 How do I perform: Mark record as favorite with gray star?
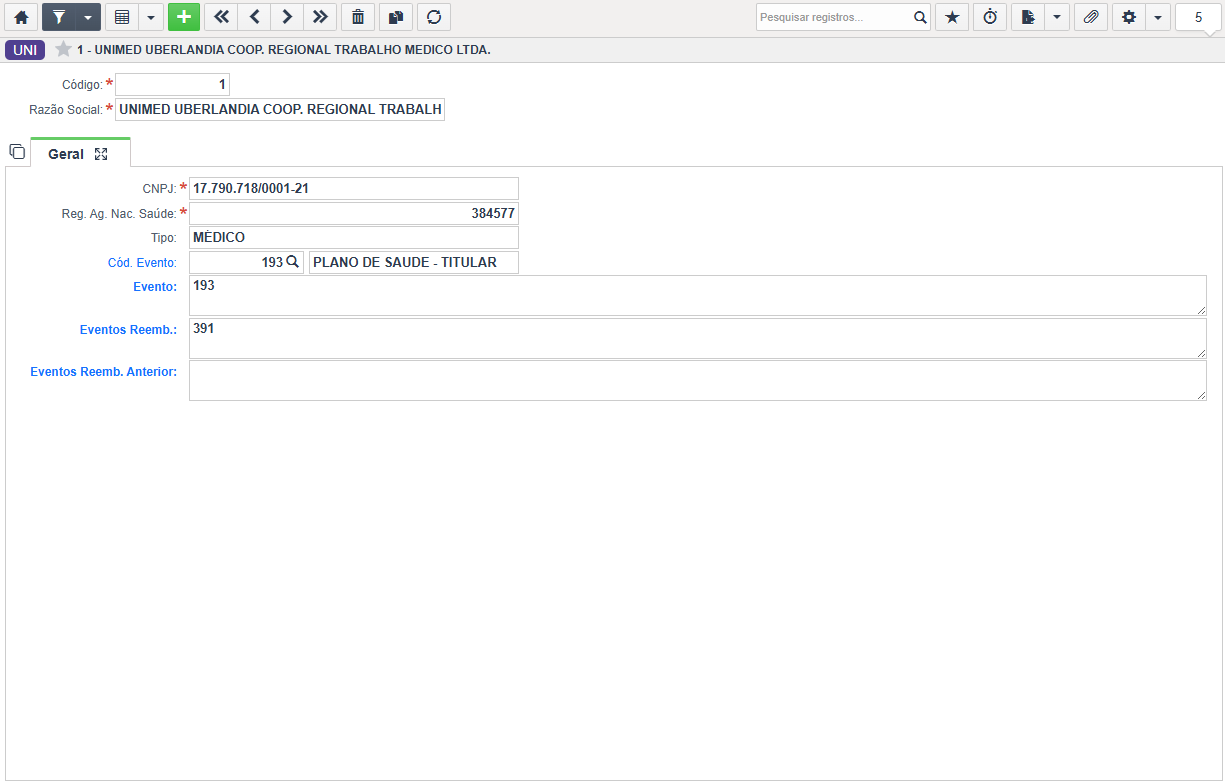(x=63, y=49)
